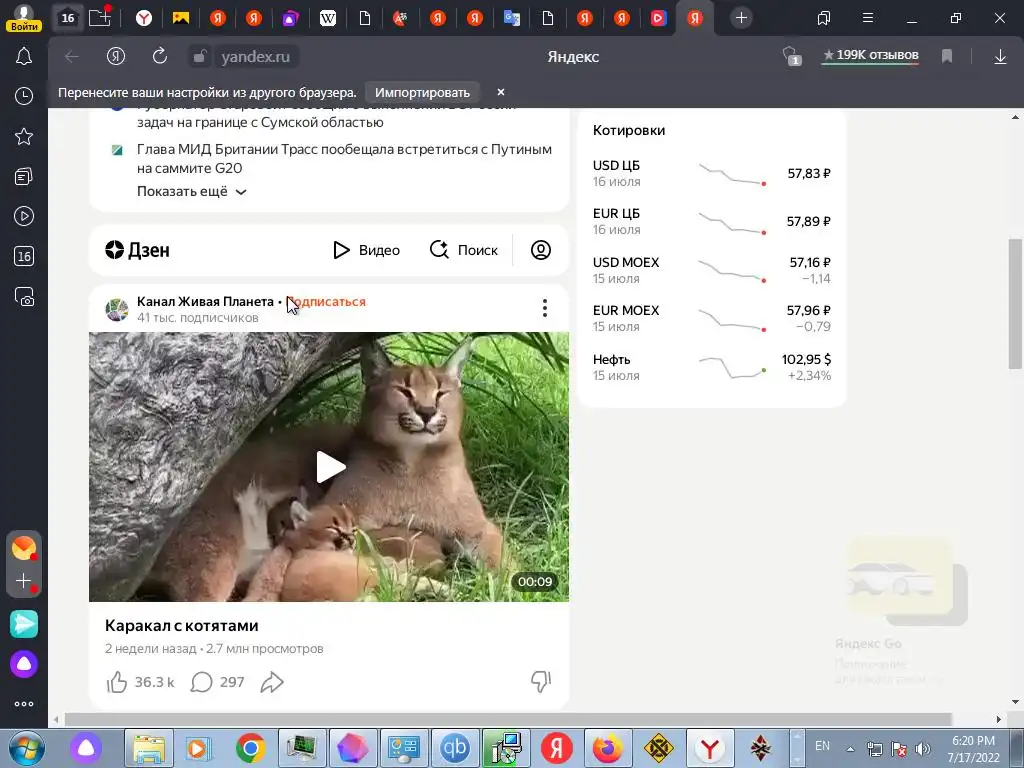Dismiss the settings import notification bar
The width and height of the screenshot is (1024, 768).
coord(501,92)
